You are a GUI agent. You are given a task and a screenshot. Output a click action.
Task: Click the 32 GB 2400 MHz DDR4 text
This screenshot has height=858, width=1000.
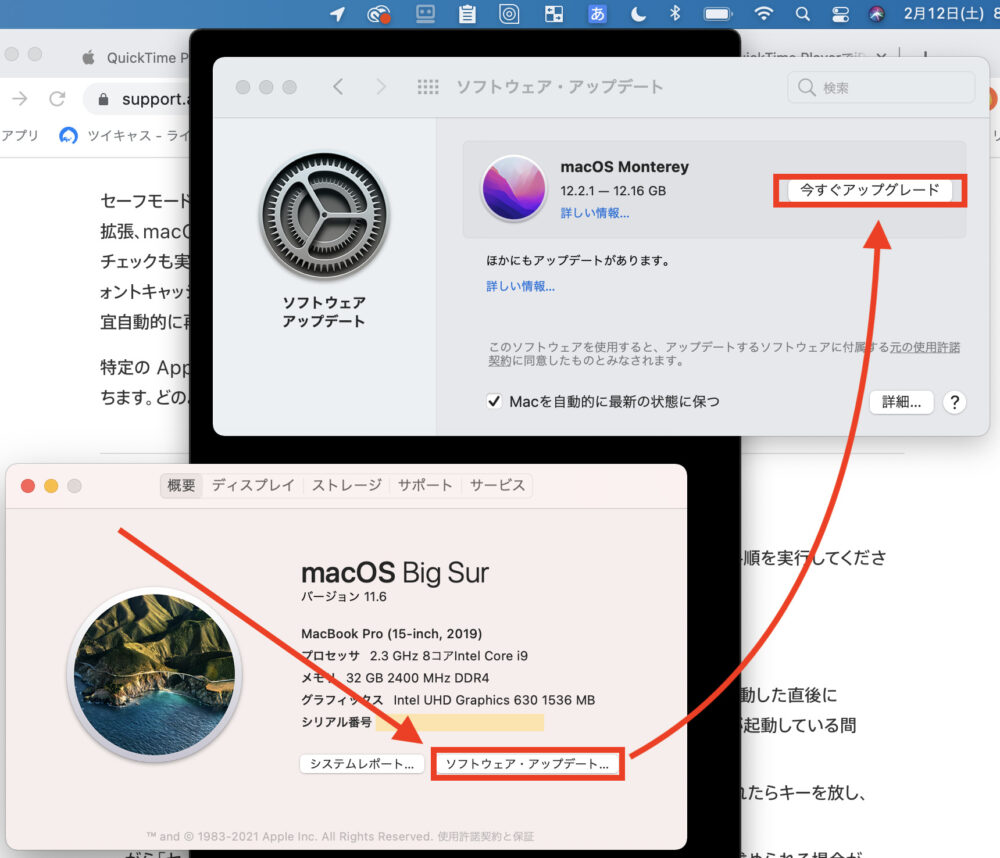(418, 677)
